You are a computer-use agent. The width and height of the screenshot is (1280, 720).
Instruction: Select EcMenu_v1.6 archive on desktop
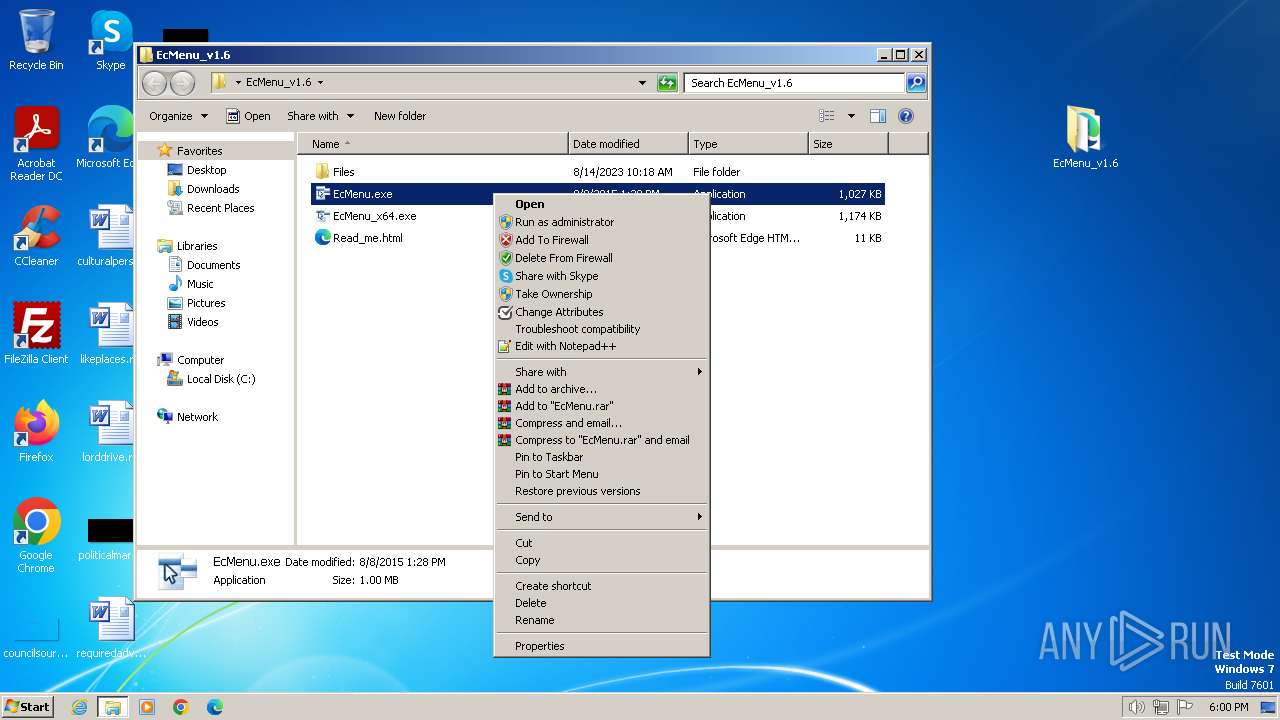point(1085,137)
